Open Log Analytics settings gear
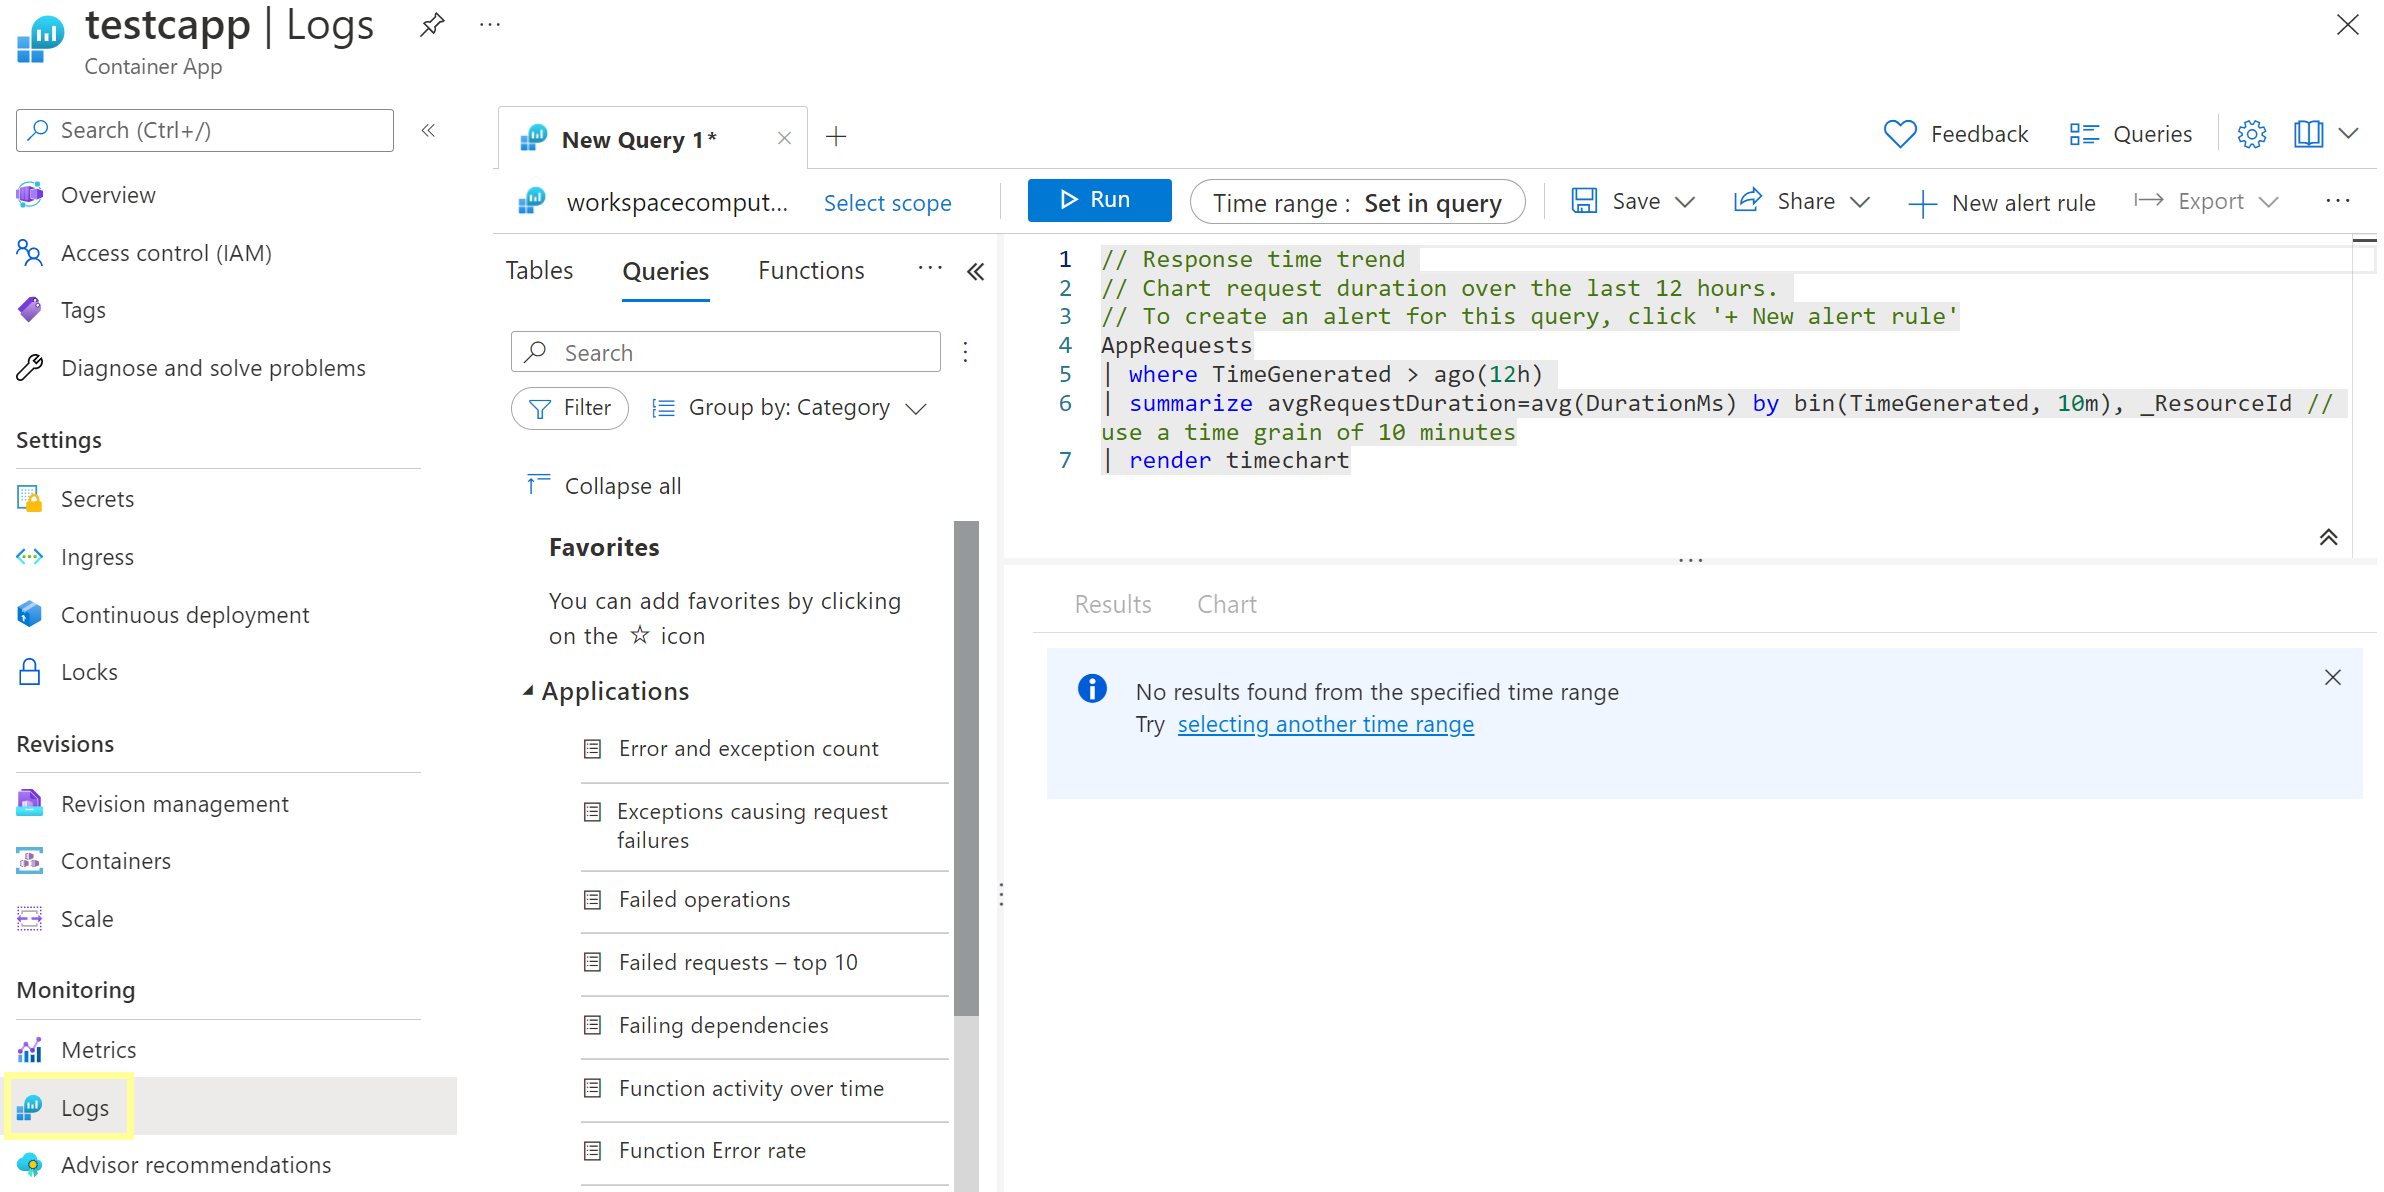Viewport: 2384px width, 1192px height. (2251, 134)
